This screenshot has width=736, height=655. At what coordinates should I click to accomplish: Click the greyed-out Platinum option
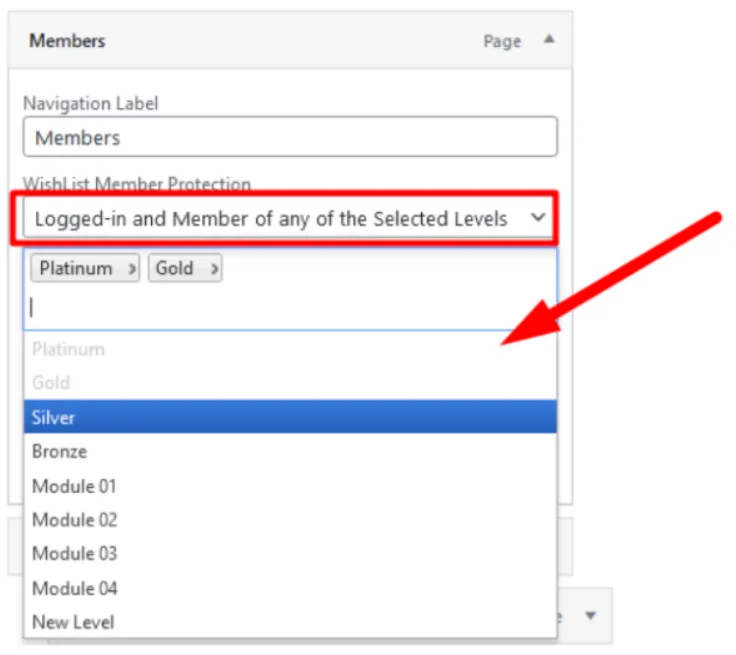pos(290,349)
